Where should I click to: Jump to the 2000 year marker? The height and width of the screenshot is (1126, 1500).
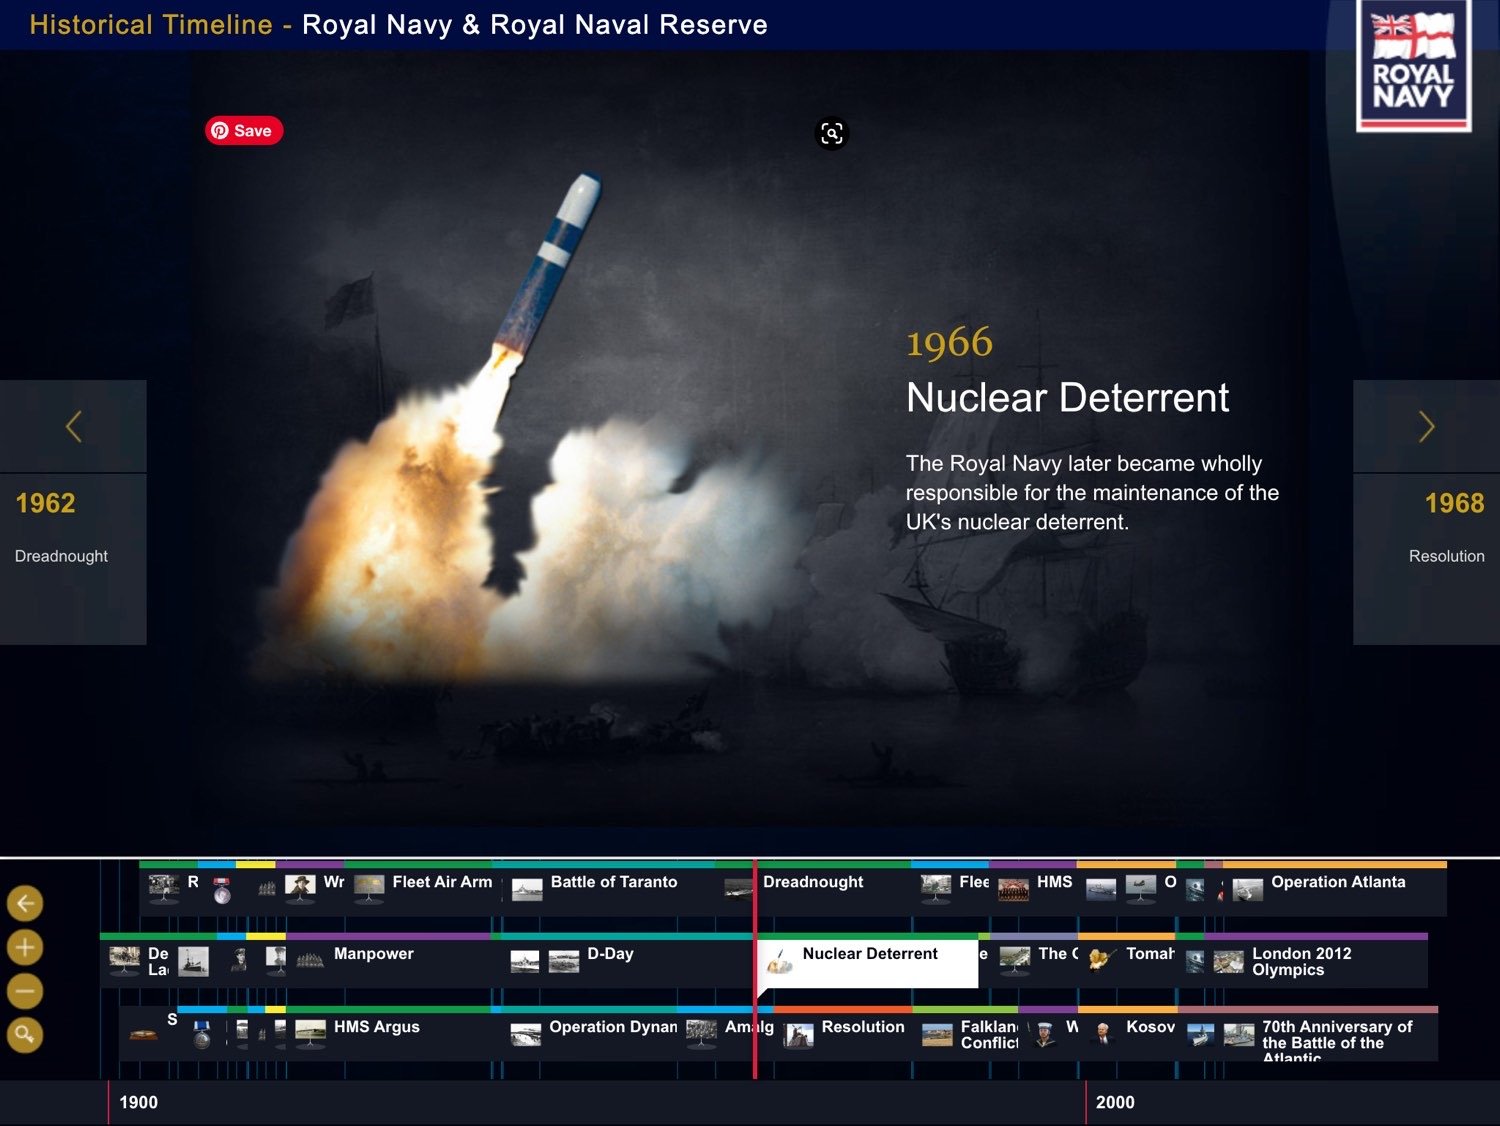coord(1114,1102)
